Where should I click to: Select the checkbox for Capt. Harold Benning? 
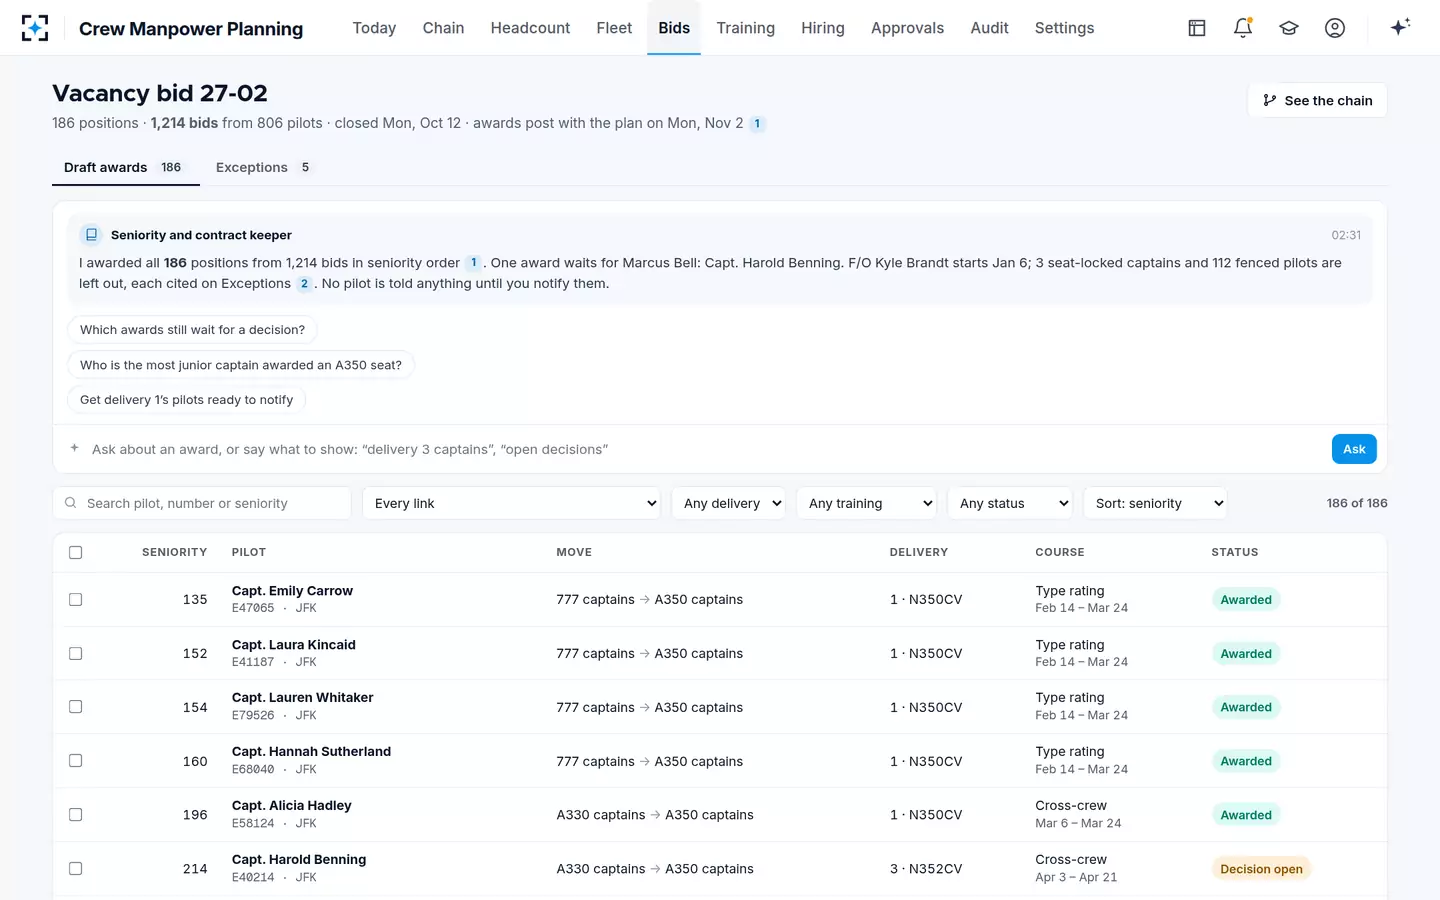coord(75,869)
